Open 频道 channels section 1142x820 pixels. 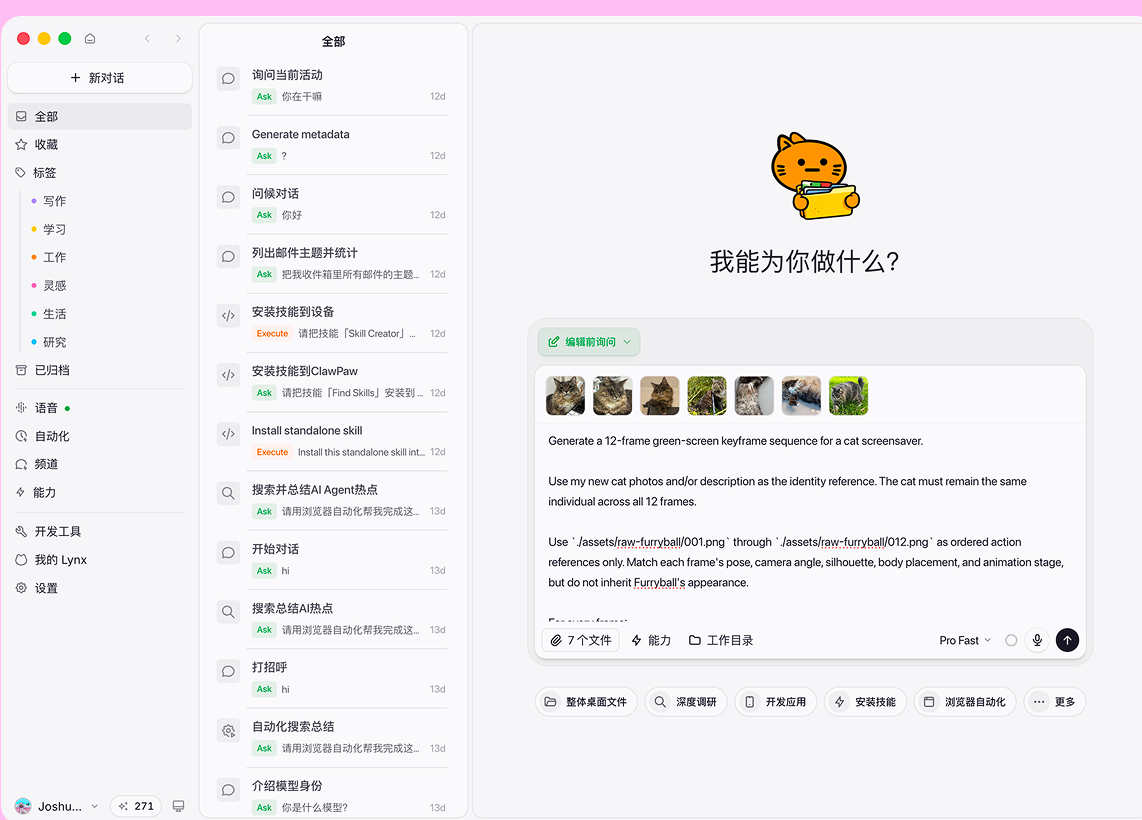tap(100, 464)
